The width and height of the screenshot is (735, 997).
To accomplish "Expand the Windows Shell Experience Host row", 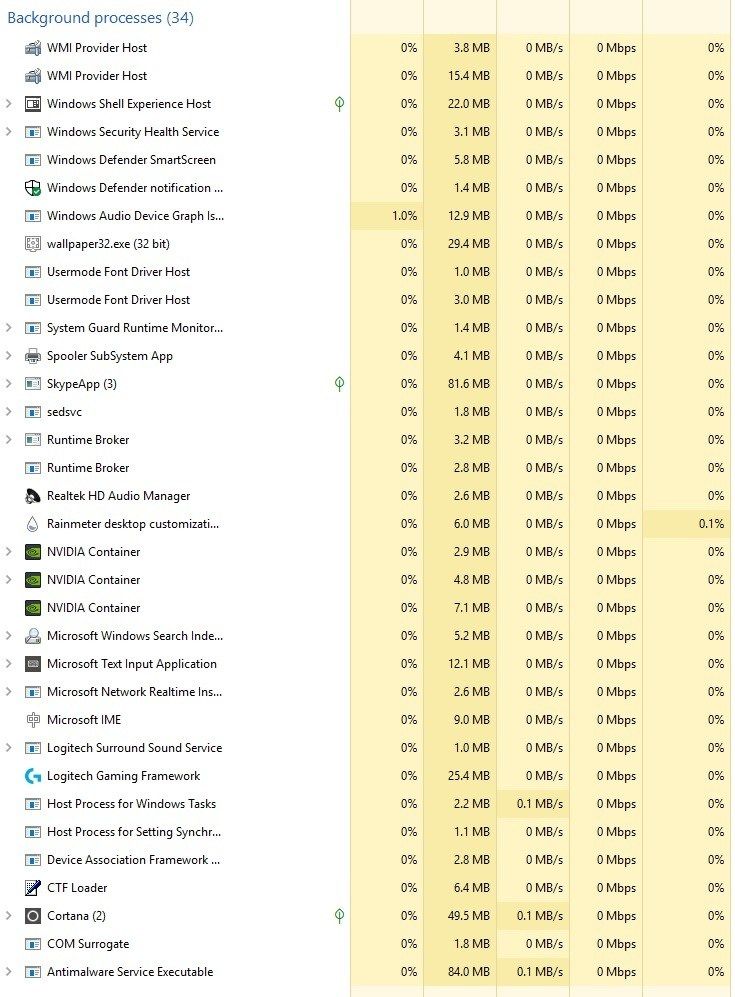I will (x=9, y=104).
